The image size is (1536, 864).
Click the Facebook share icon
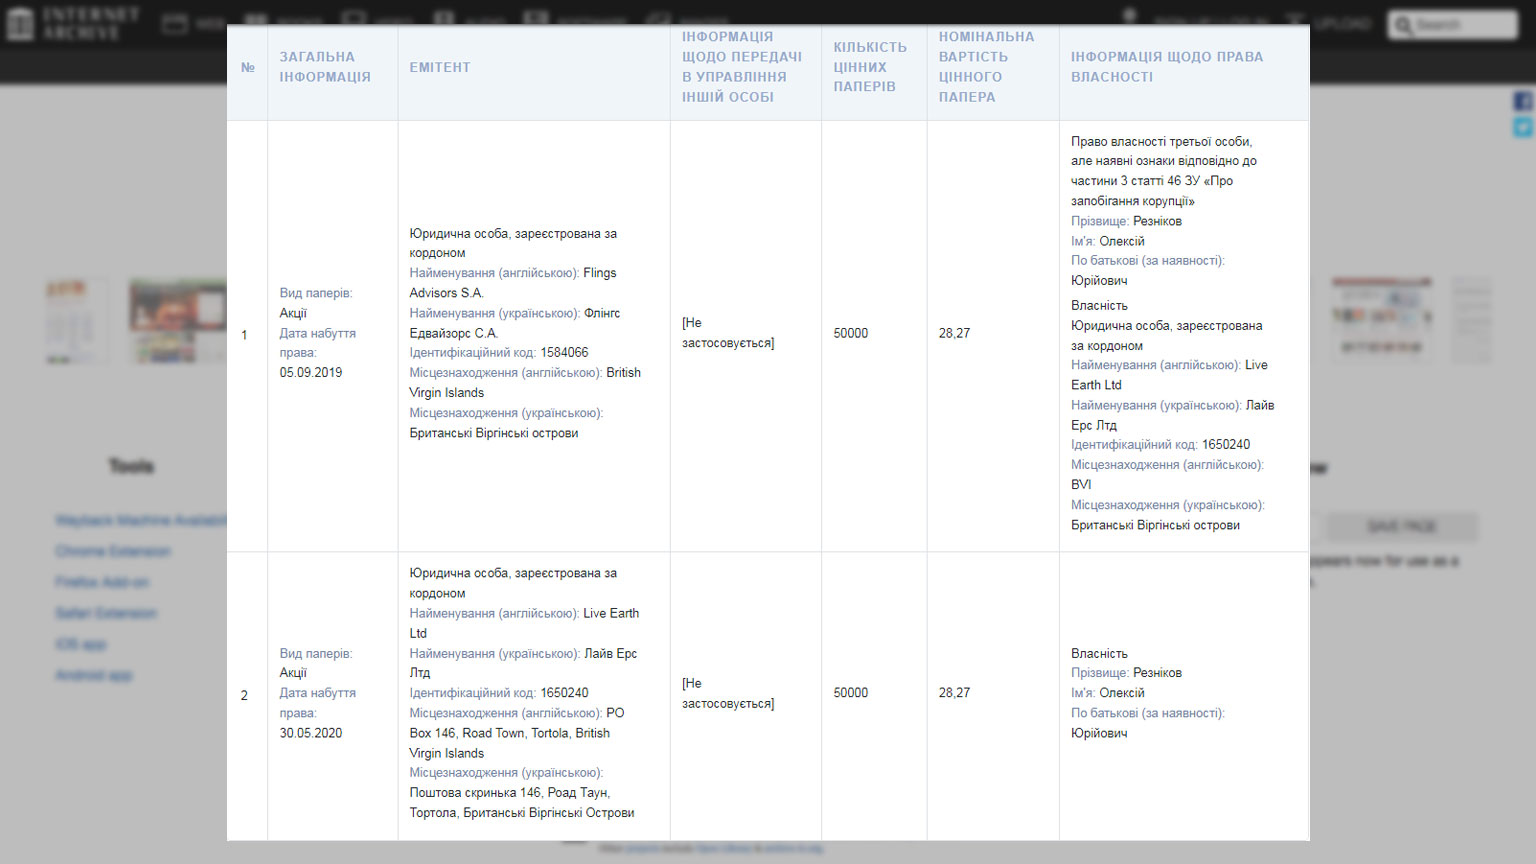pos(1522,101)
